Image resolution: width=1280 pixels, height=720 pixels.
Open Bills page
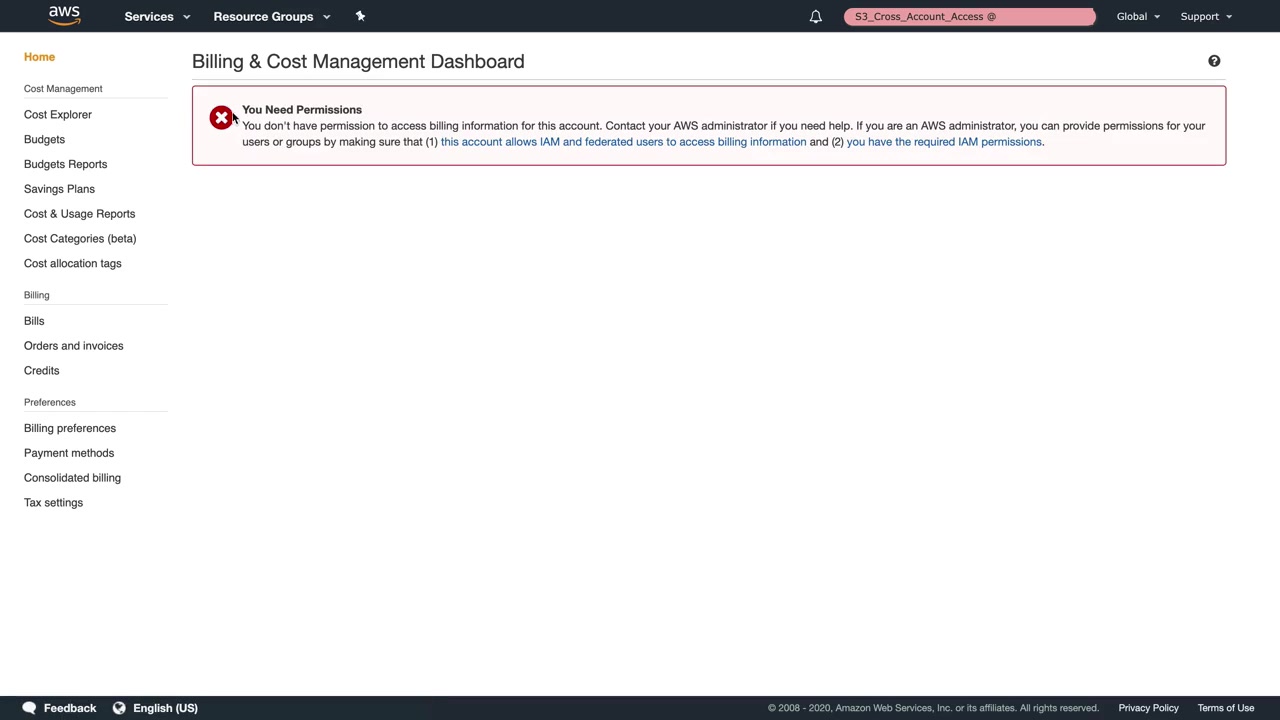click(x=34, y=321)
